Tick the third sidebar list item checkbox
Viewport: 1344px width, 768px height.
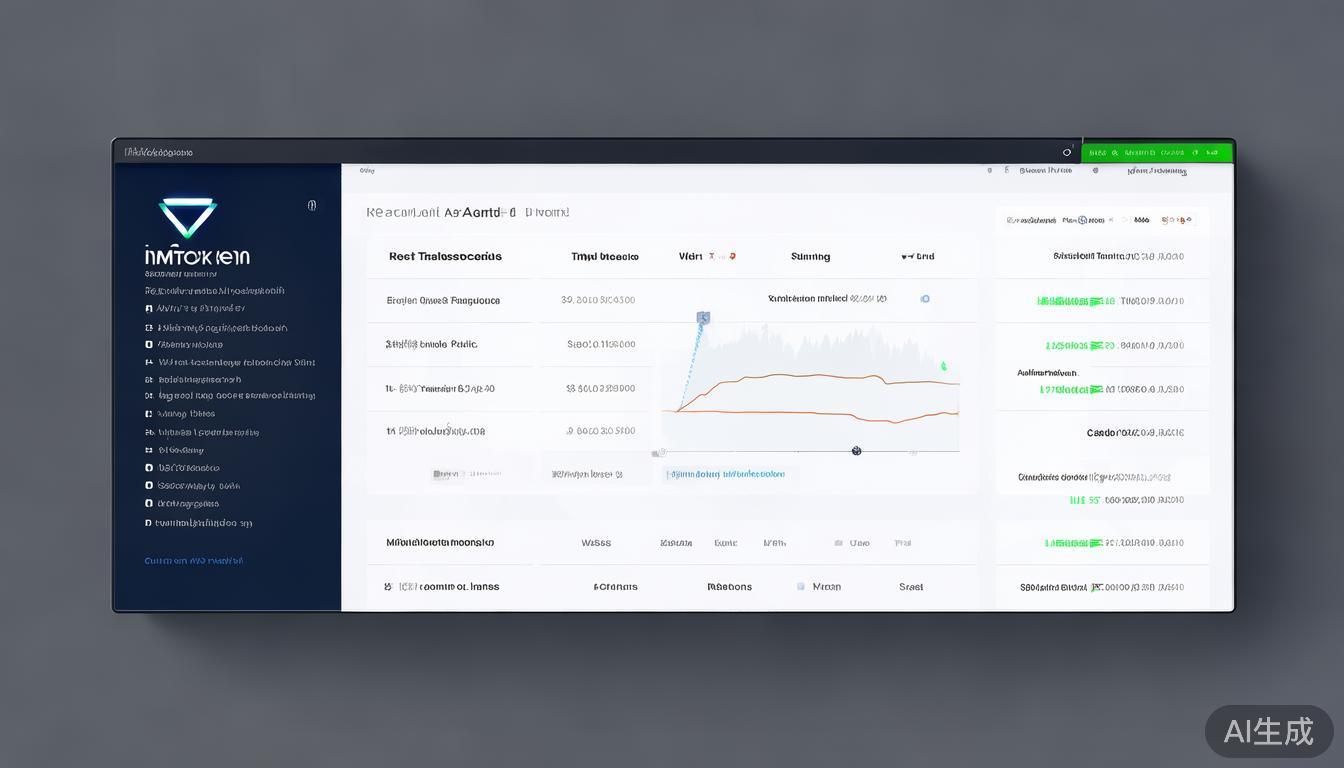point(149,344)
